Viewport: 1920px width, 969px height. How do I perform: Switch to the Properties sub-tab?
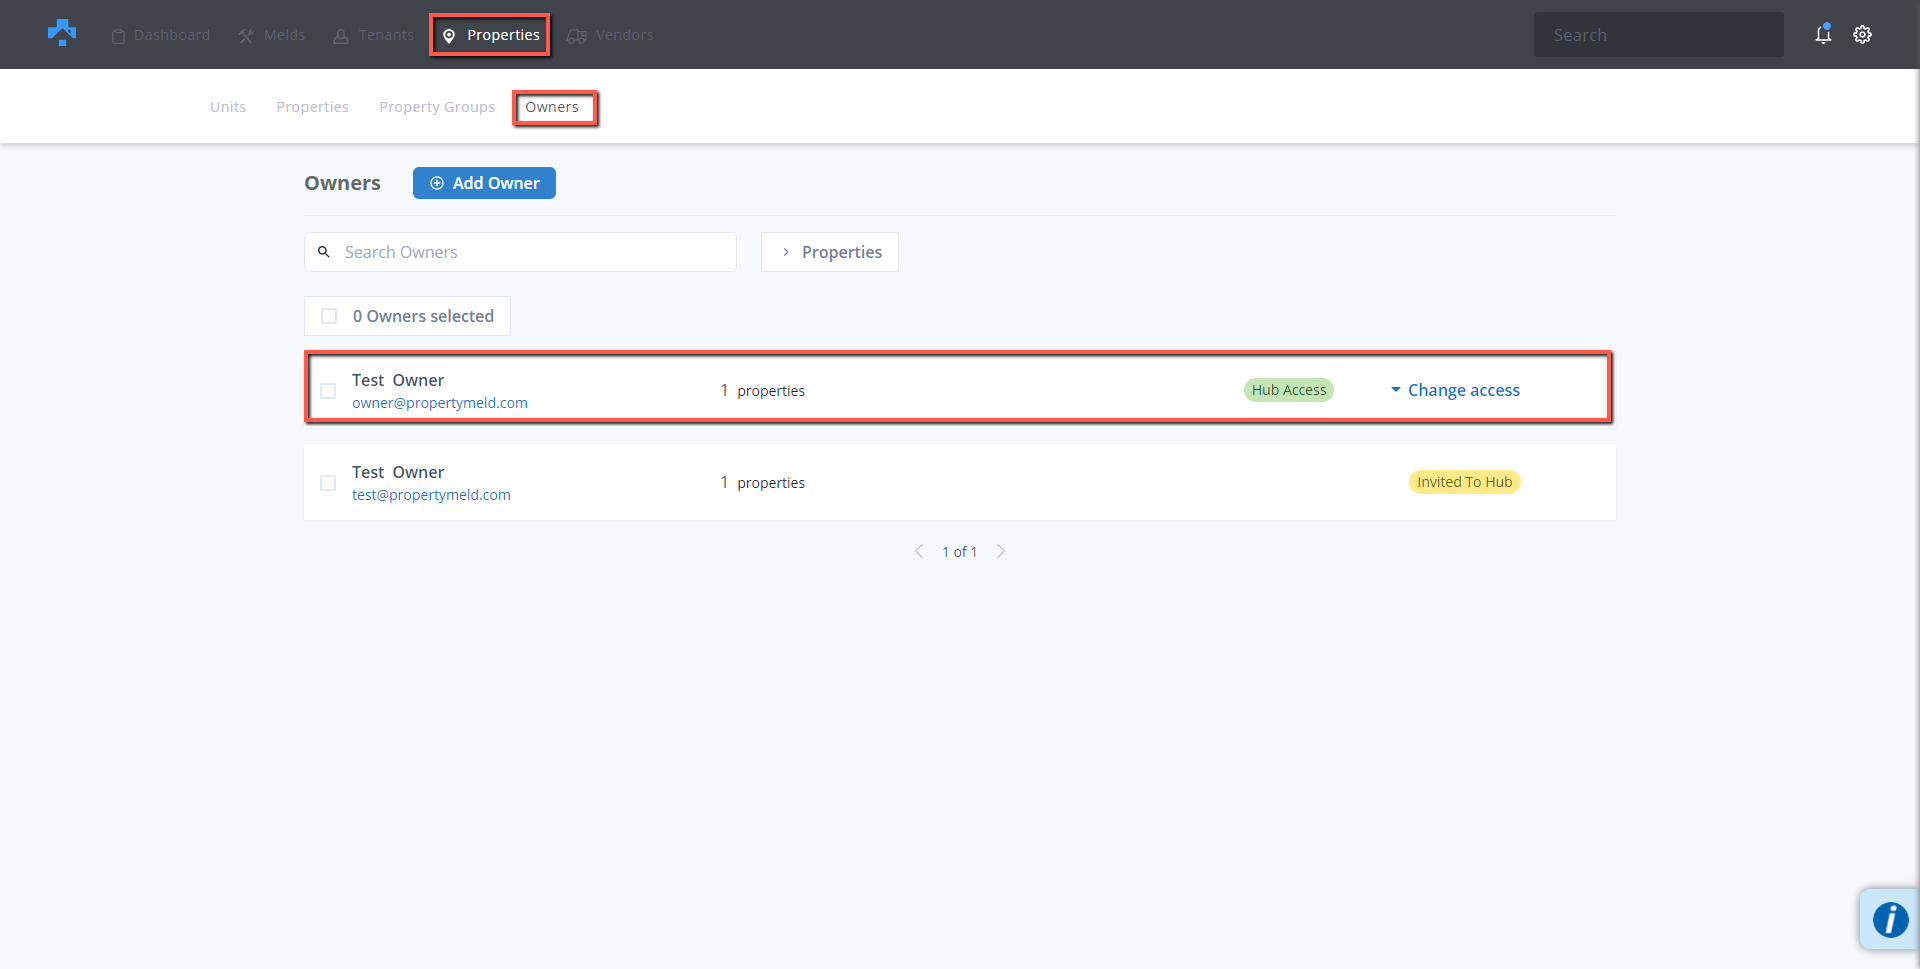[x=313, y=107]
